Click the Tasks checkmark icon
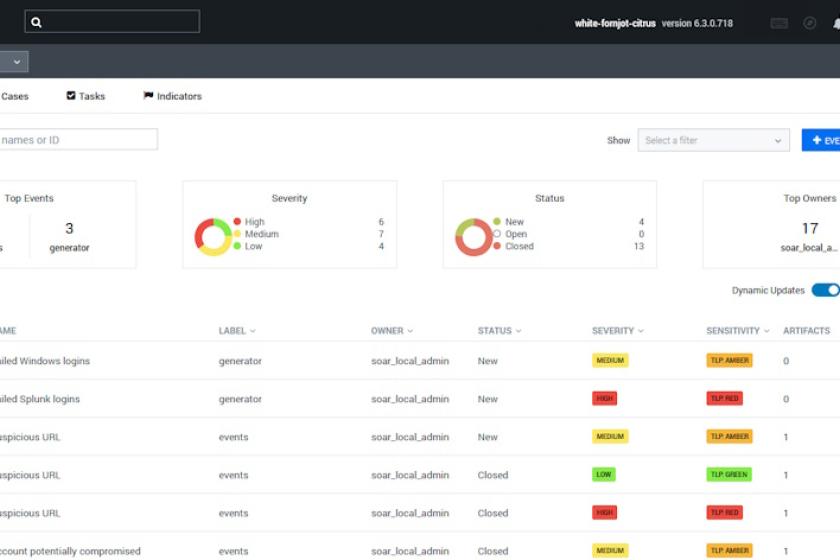840x560 pixels. click(71, 95)
